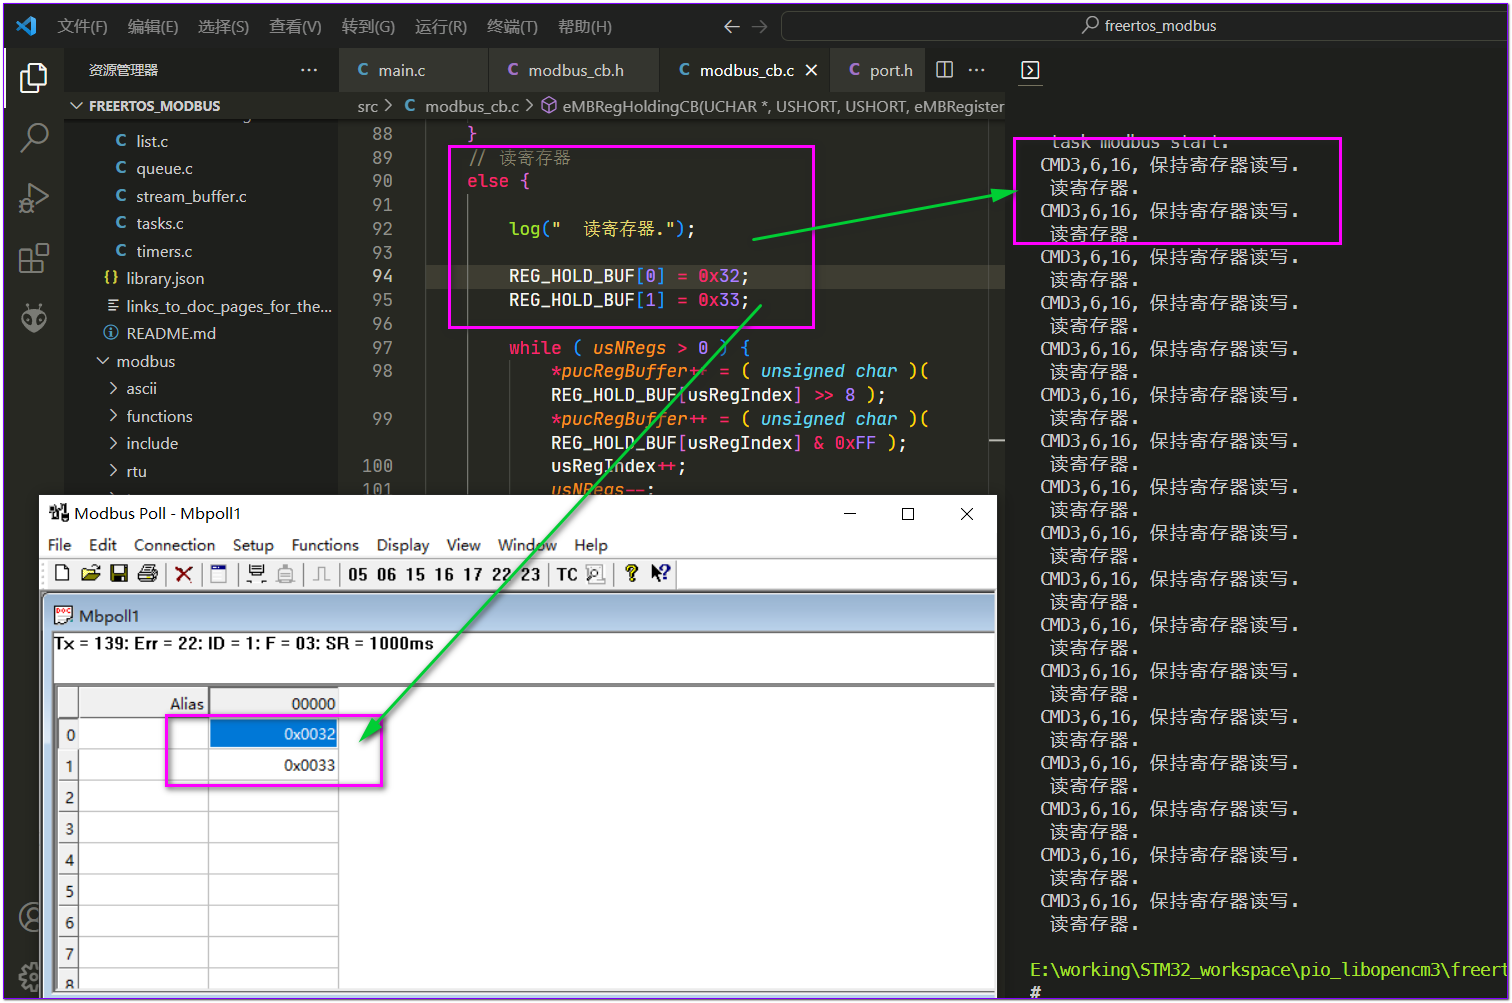Open VS Code 文件(F) menu
Viewport: 1512px width, 1003px height.
click(82, 26)
